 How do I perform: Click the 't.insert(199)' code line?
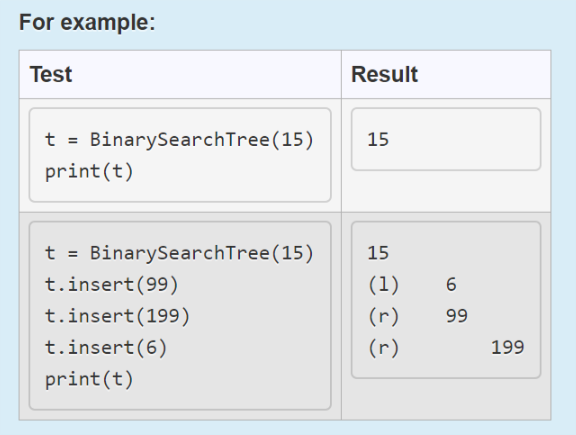(117, 316)
